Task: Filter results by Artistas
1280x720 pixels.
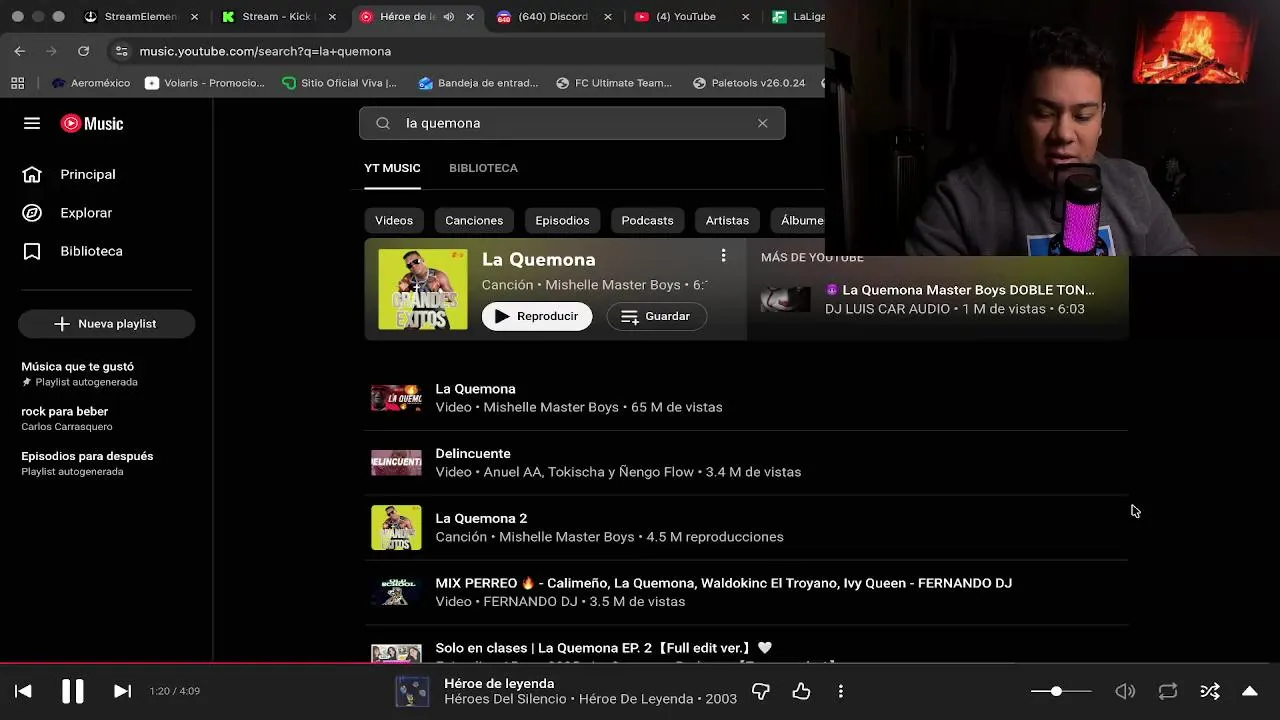Action: tap(727, 220)
